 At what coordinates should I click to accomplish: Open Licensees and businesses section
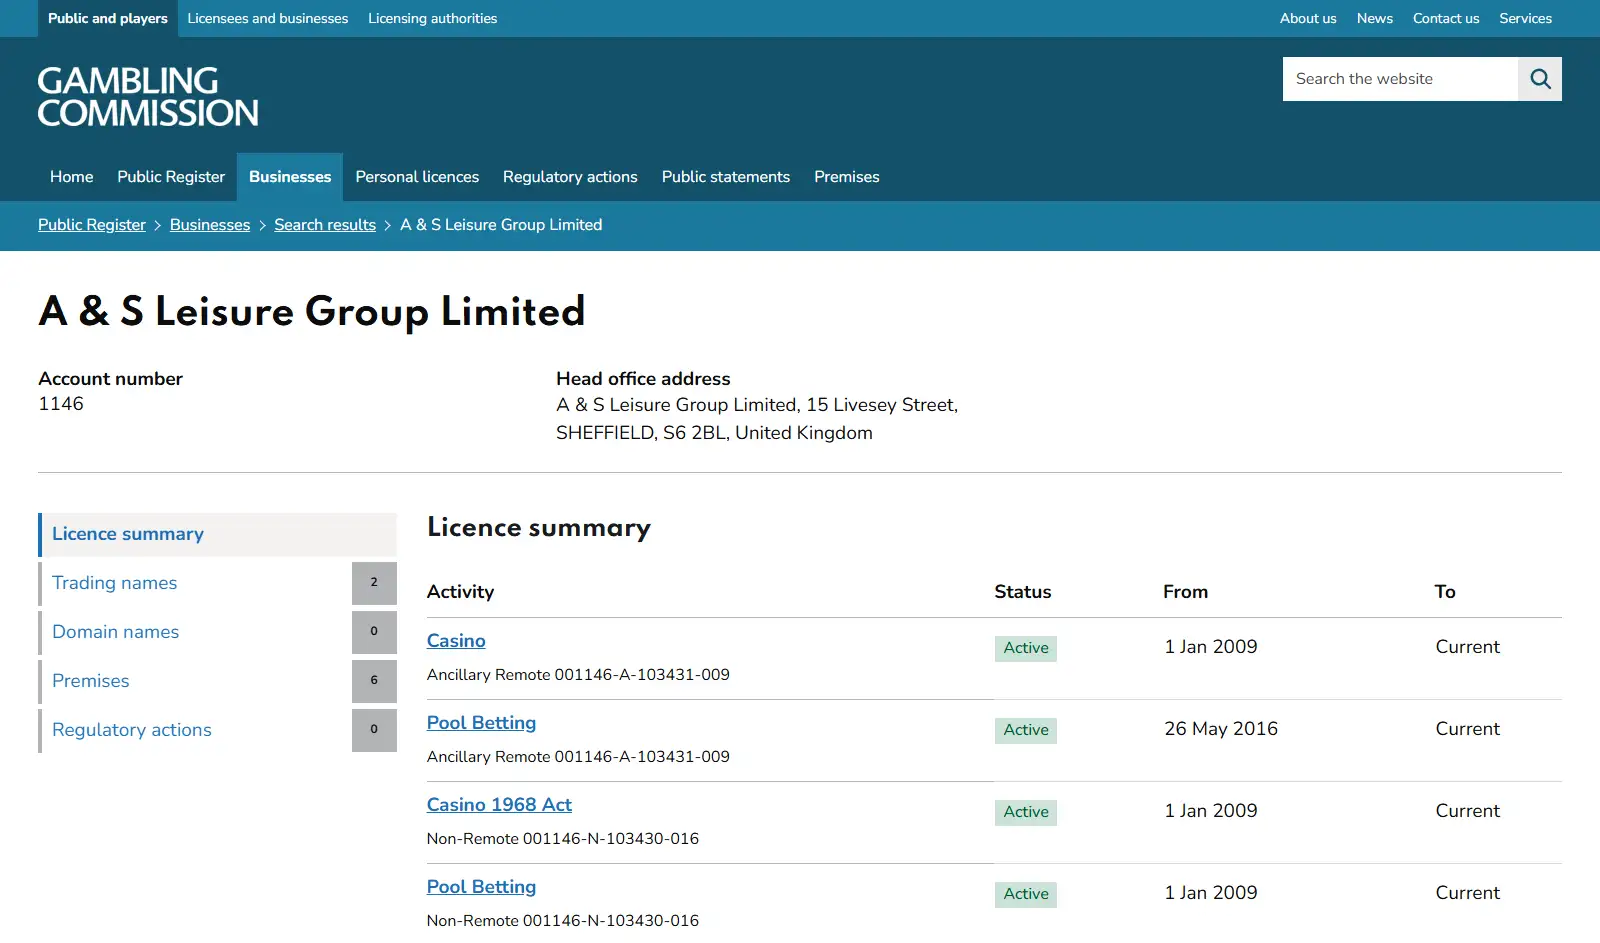click(x=268, y=18)
